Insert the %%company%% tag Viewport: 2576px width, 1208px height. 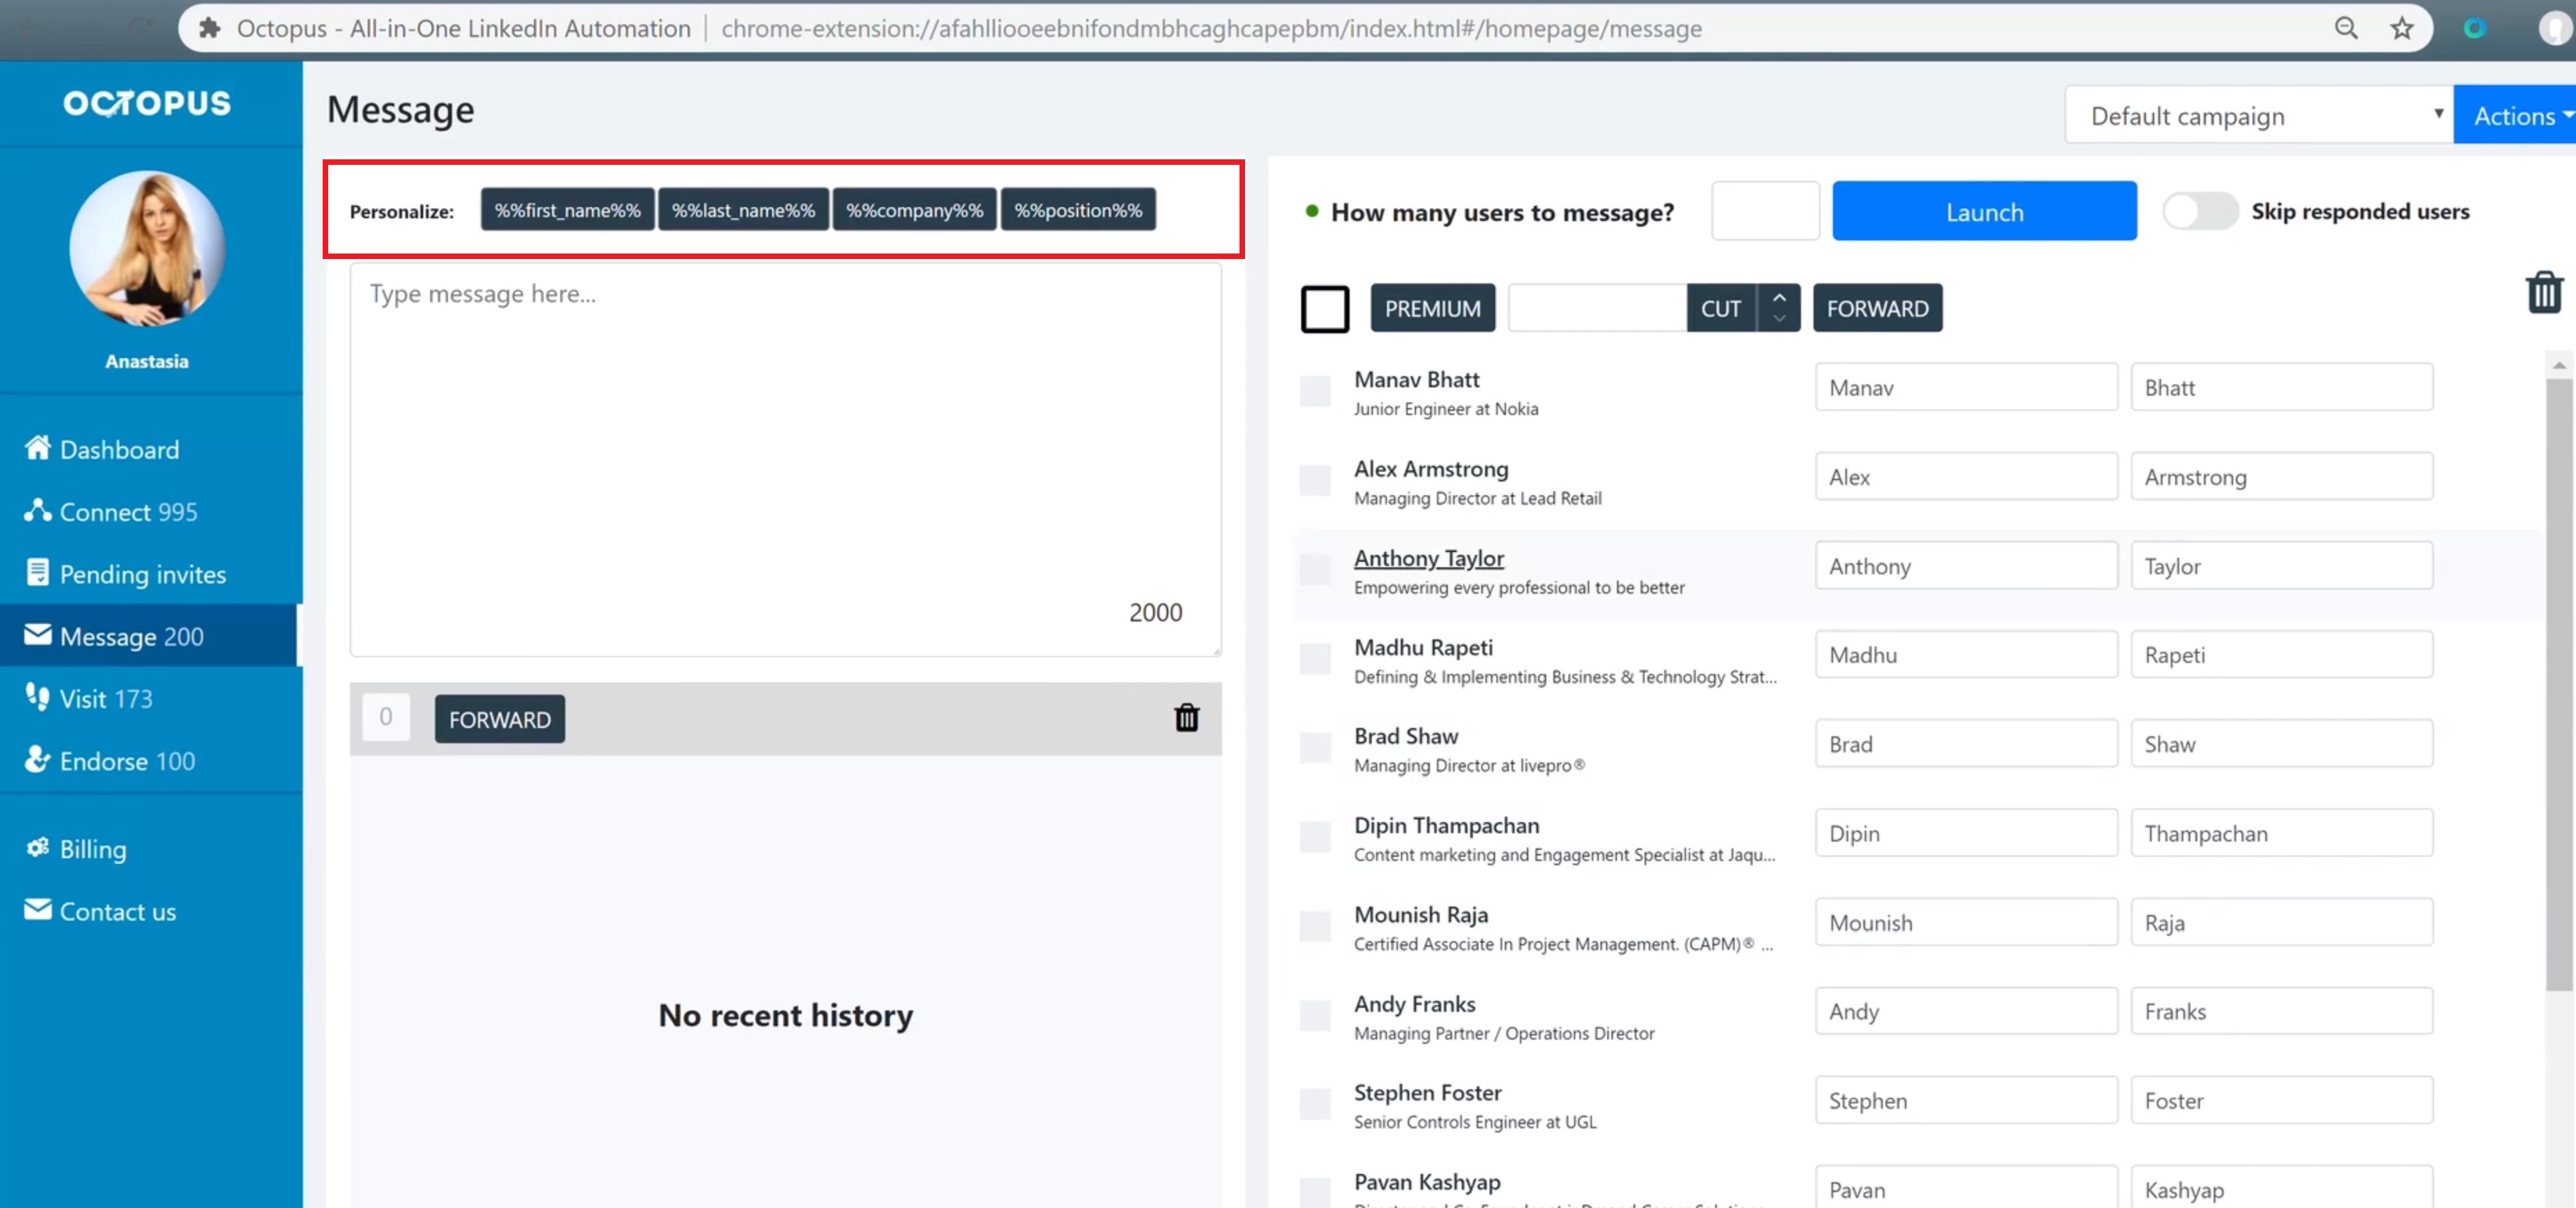[914, 210]
